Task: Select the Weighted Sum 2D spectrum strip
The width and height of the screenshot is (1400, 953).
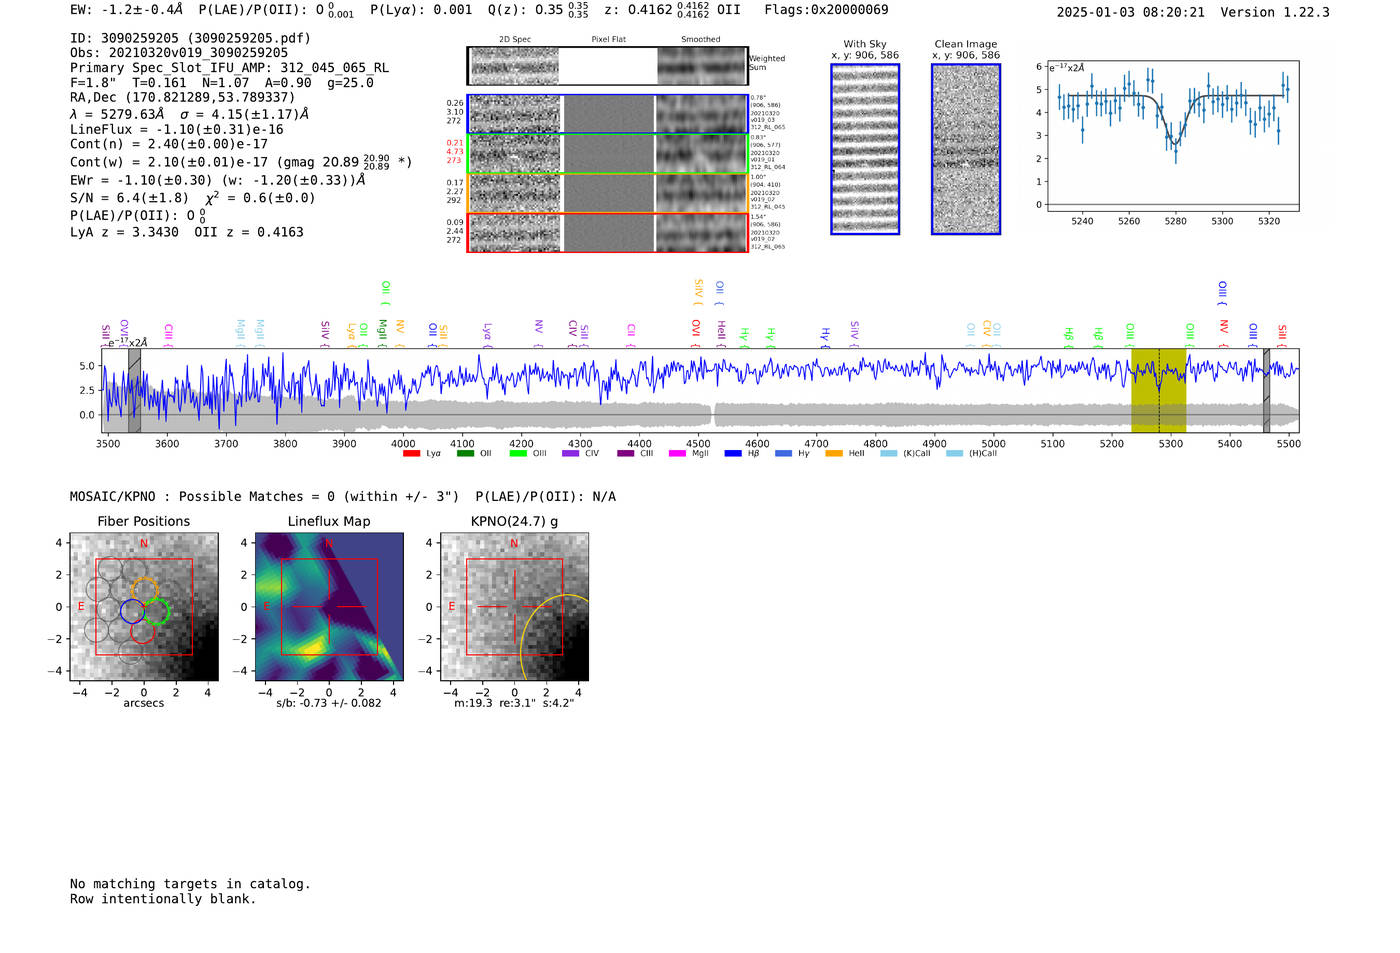Action: point(608,66)
